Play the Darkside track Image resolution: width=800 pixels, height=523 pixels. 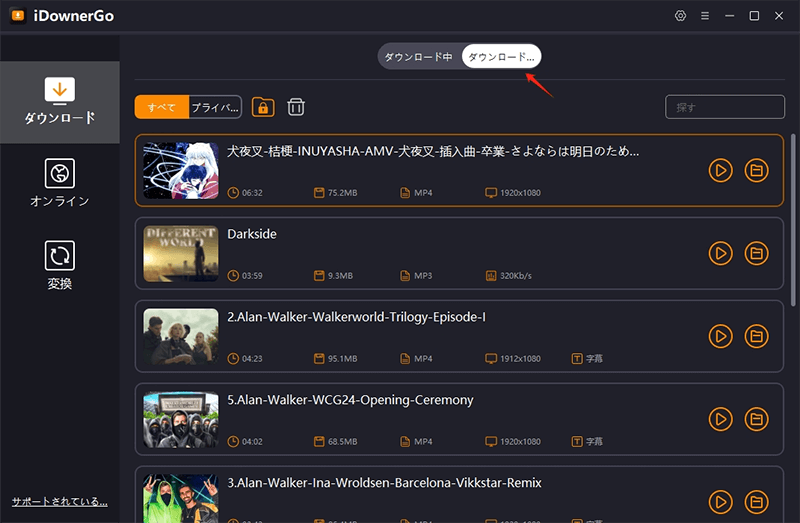(x=720, y=253)
